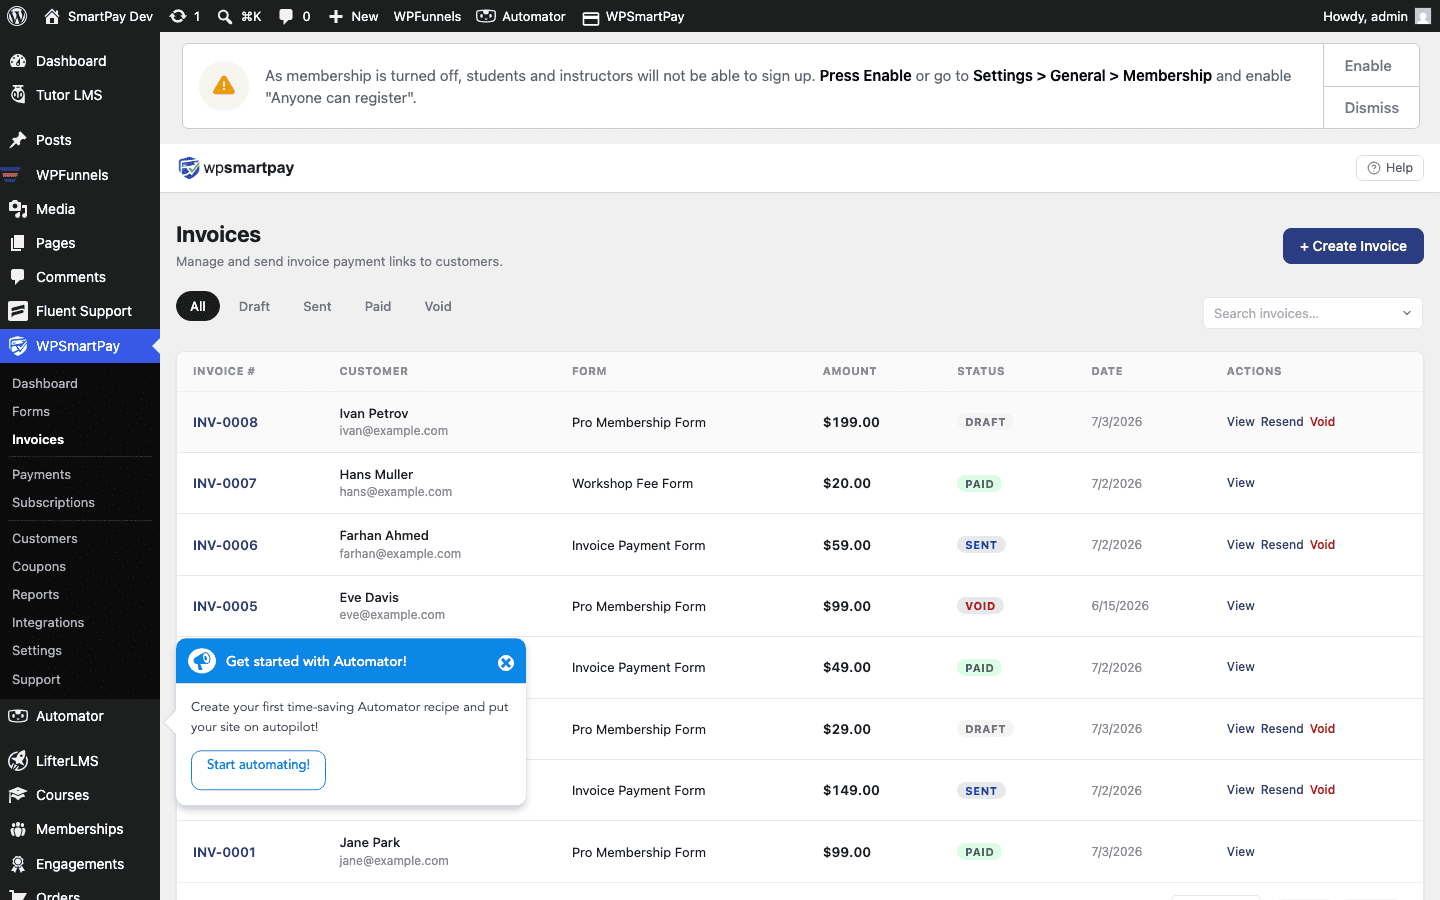Screen dimensions: 1440x900
Task: Open invoice INV-0007 link
Action: click(x=225, y=483)
